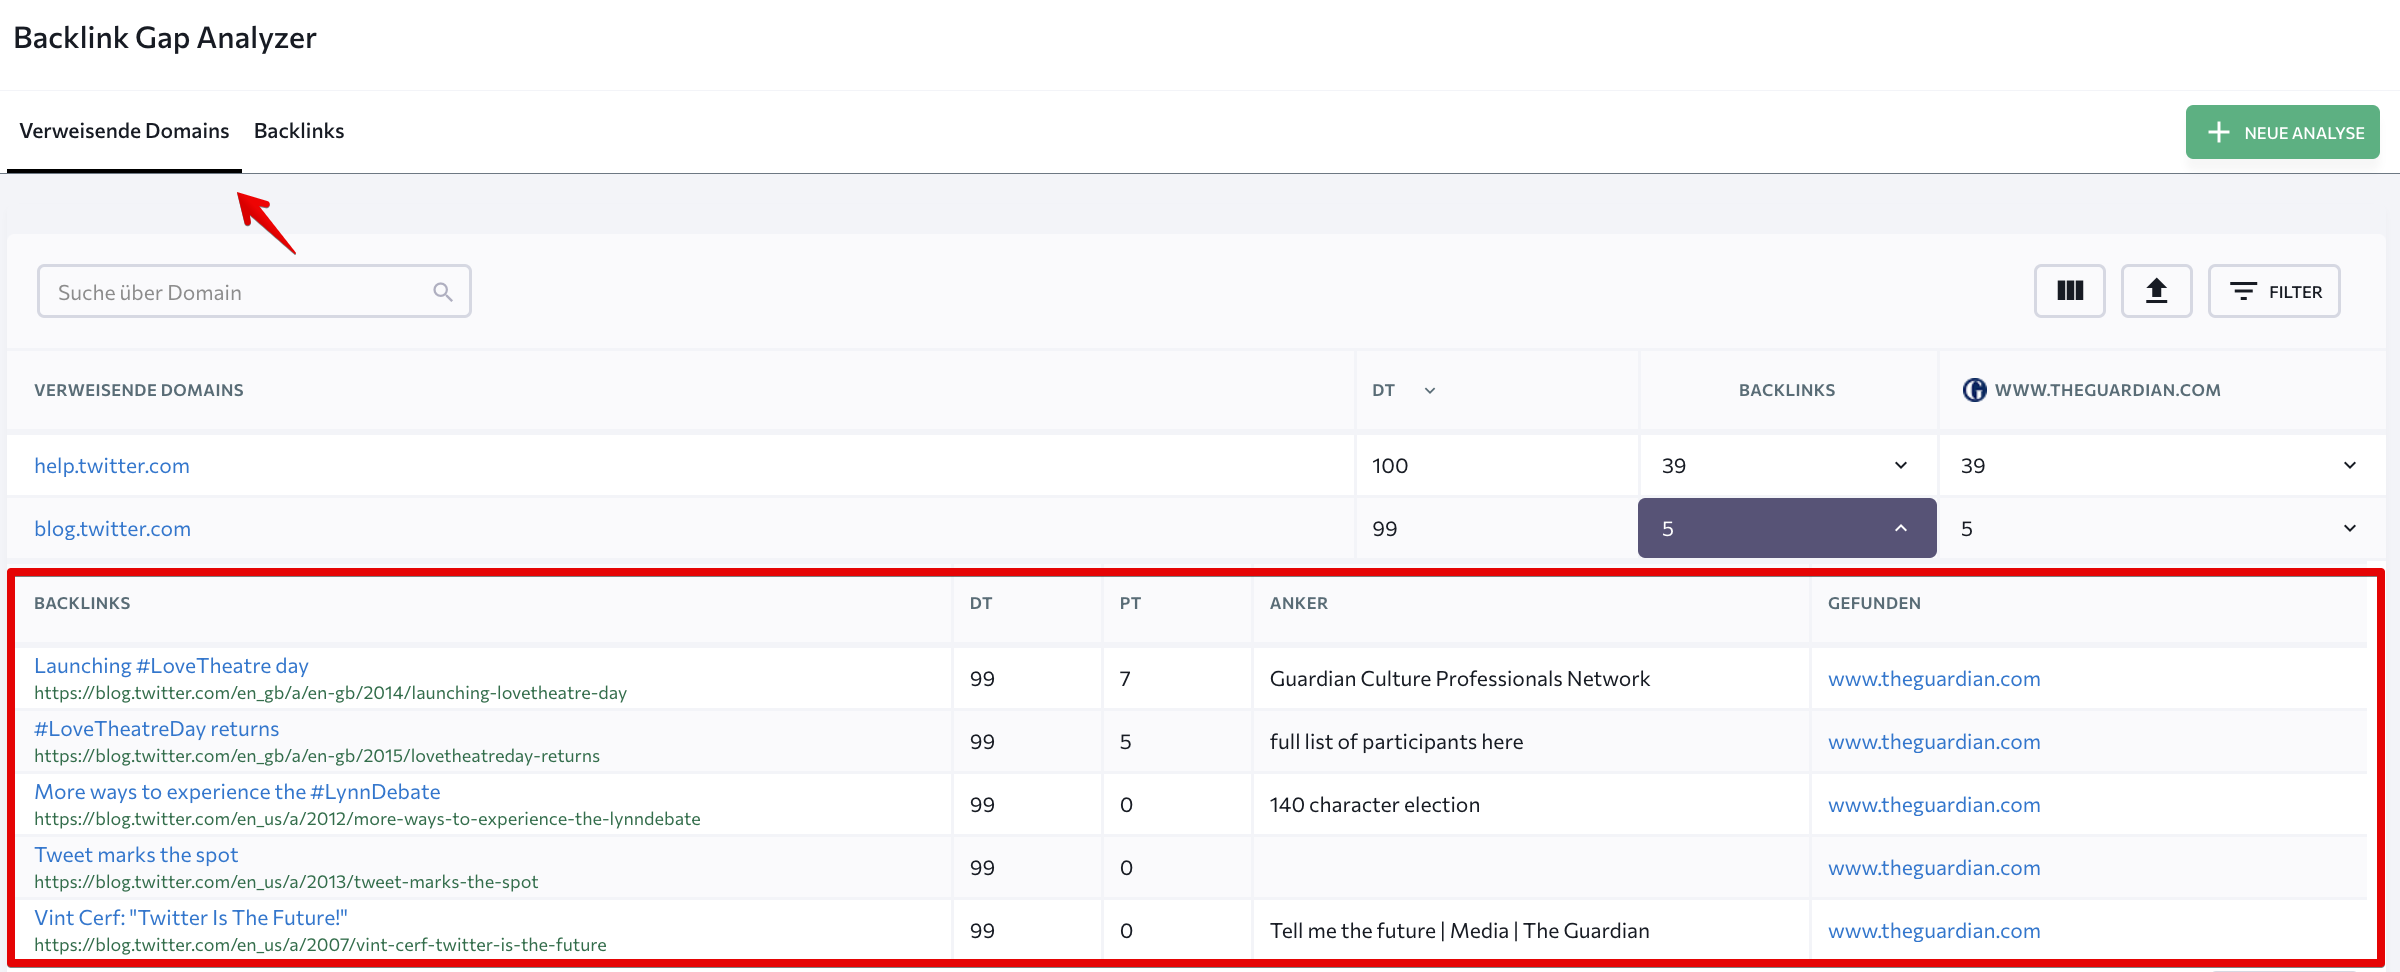Screen dimensions: 2400x972
Task: Start a new analysis with NEUE ANALYSE
Action: 2282,132
